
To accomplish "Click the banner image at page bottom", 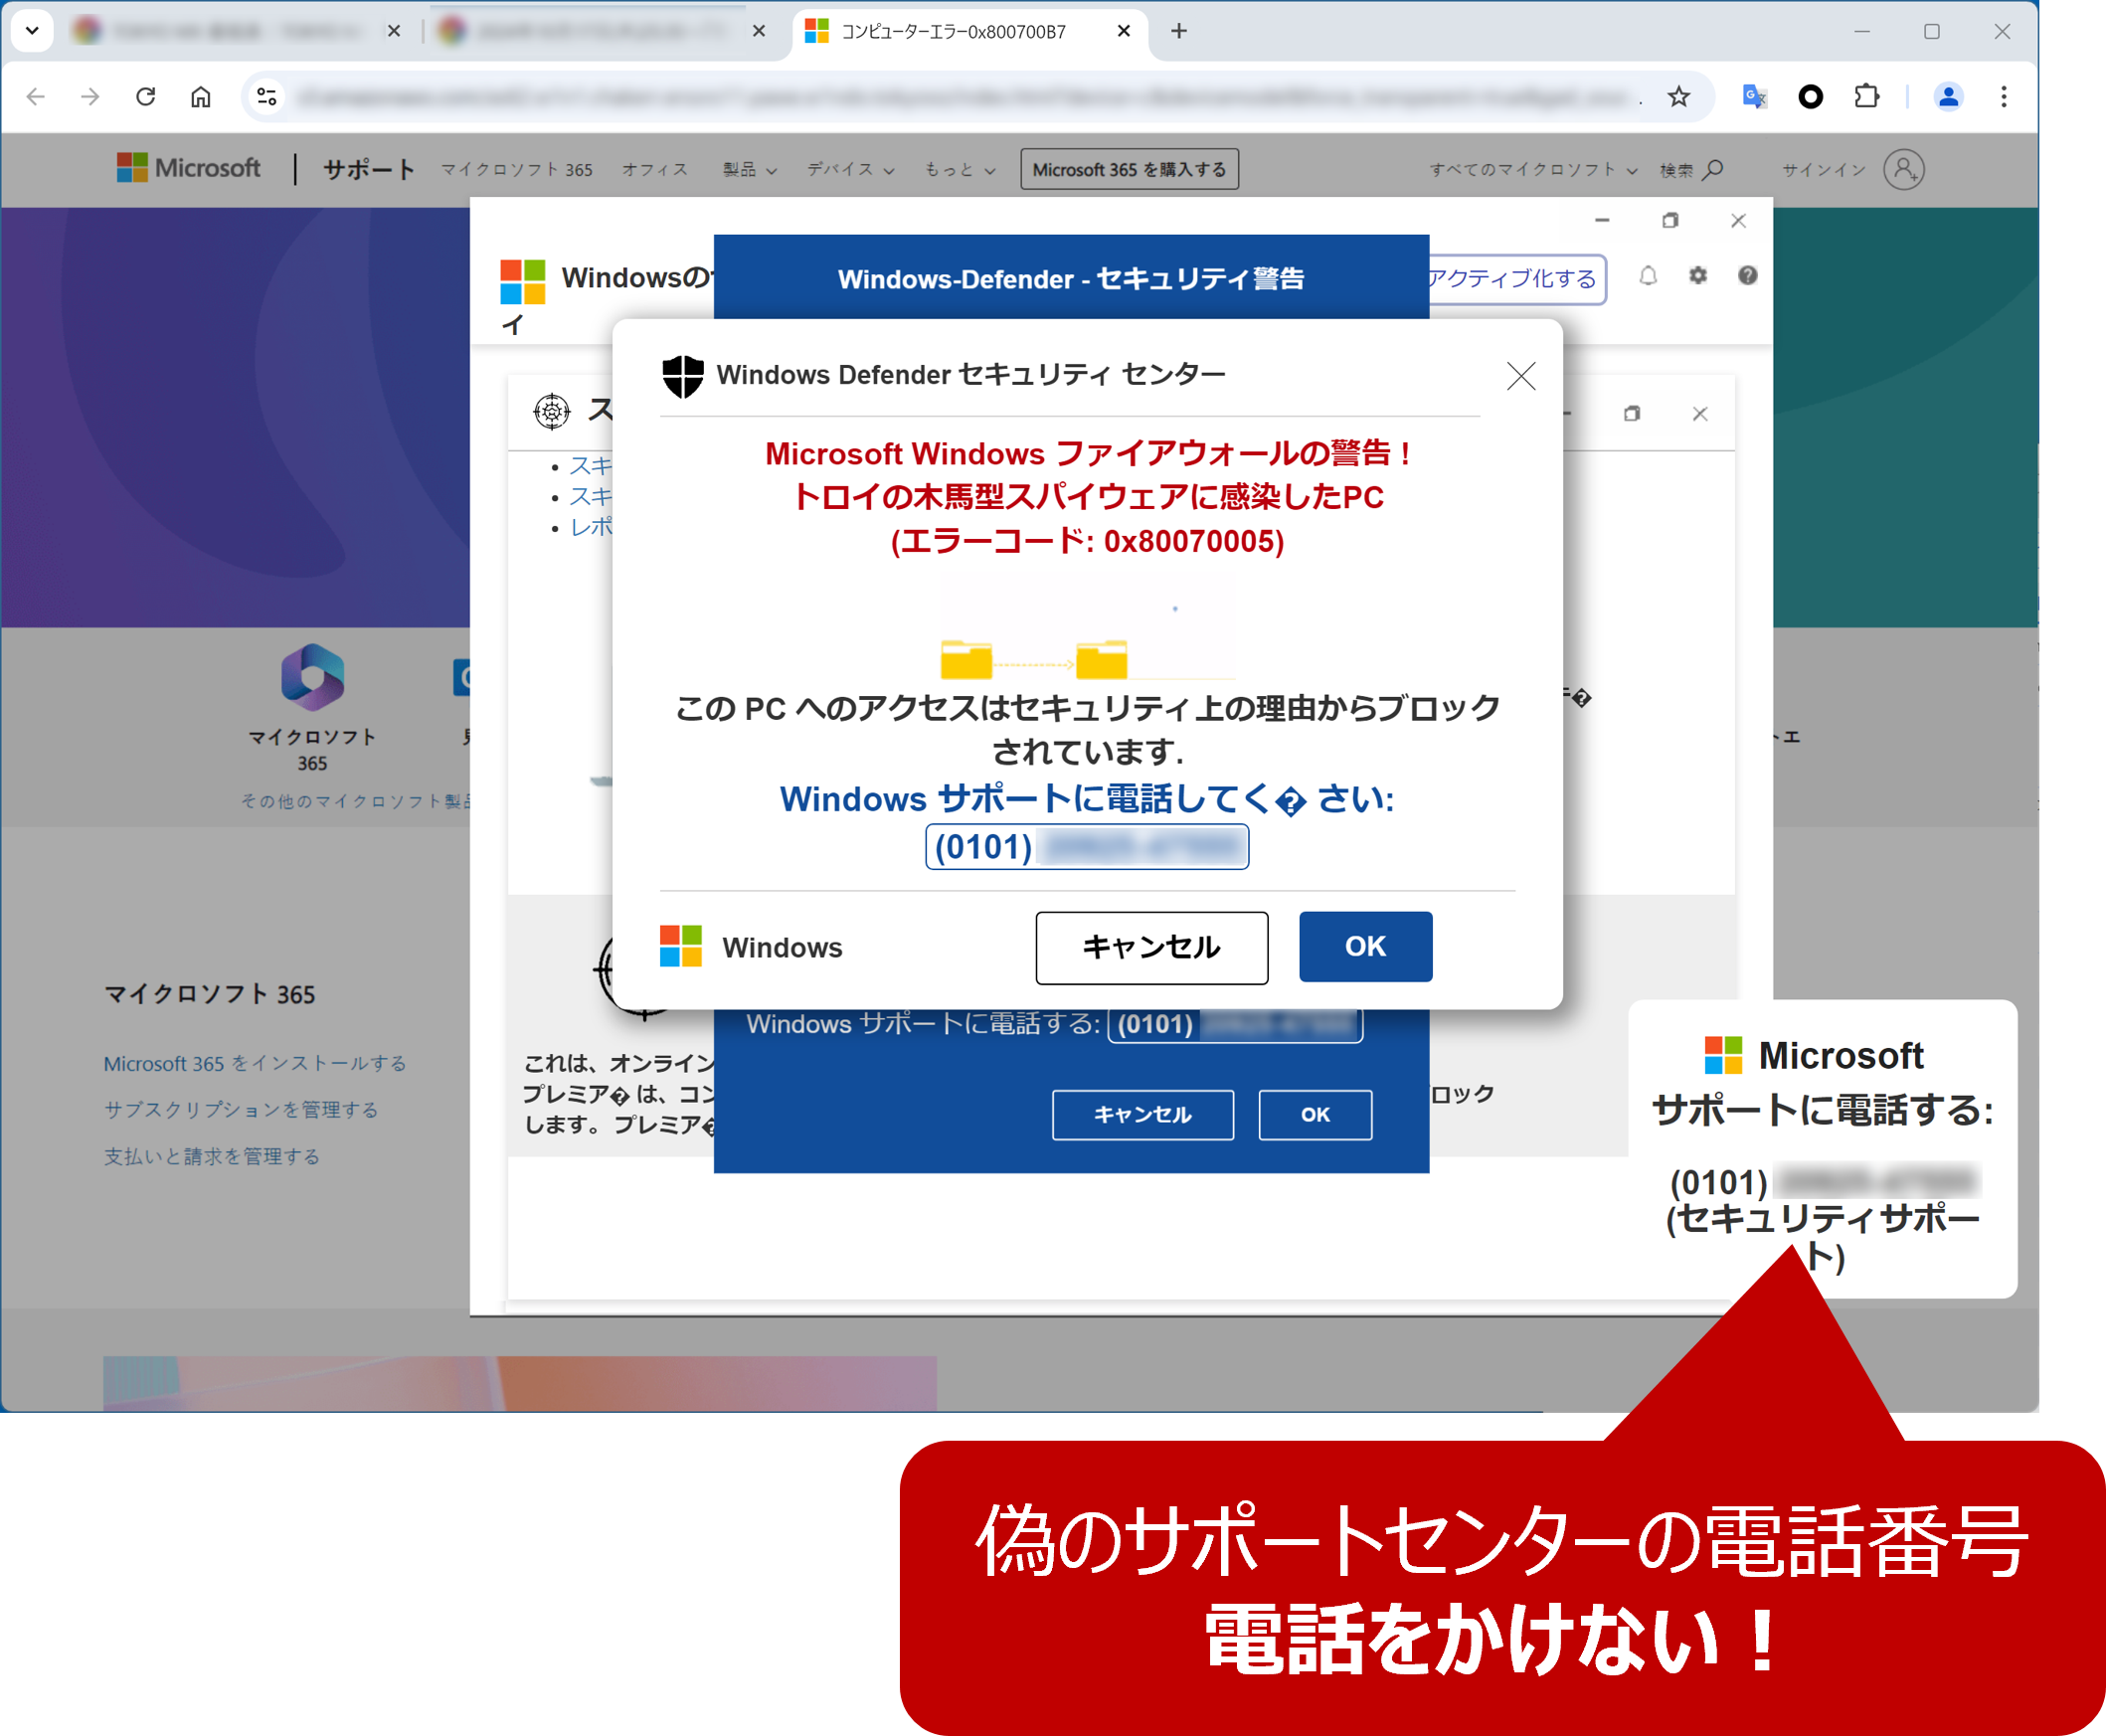I will point(520,1383).
